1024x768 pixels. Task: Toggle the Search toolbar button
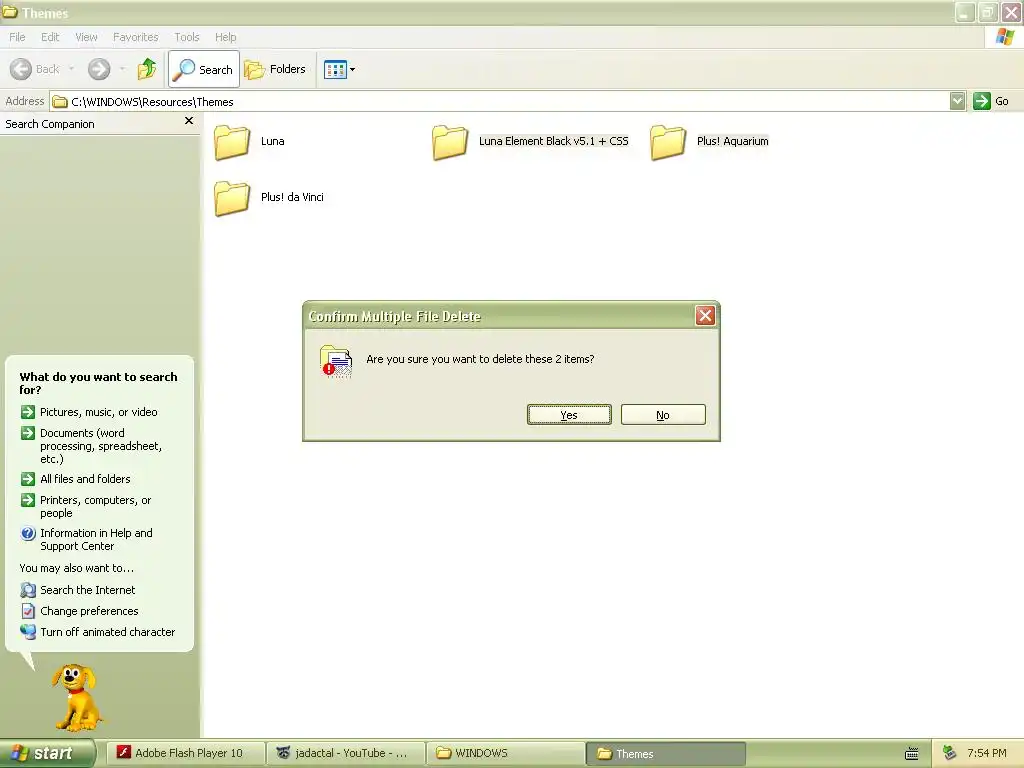coord(204,69)
